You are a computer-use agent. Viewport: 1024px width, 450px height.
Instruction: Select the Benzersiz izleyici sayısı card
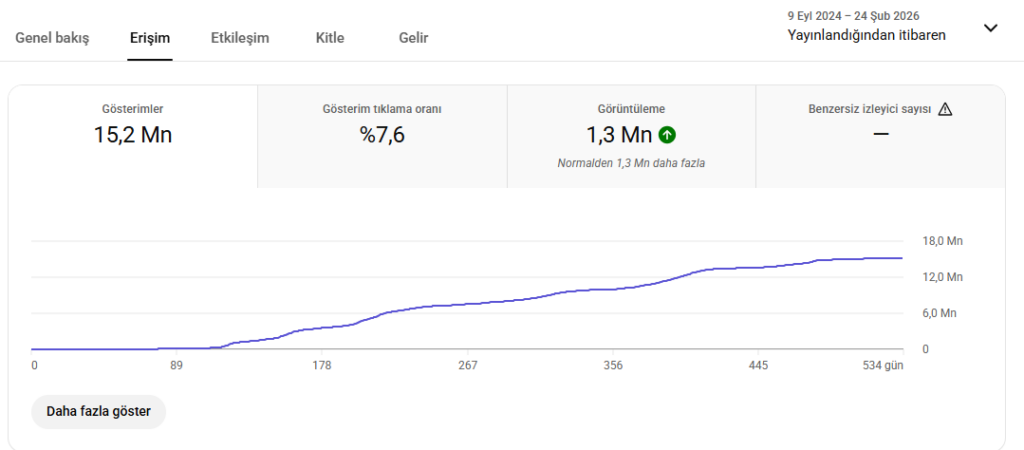pos(880,136)
